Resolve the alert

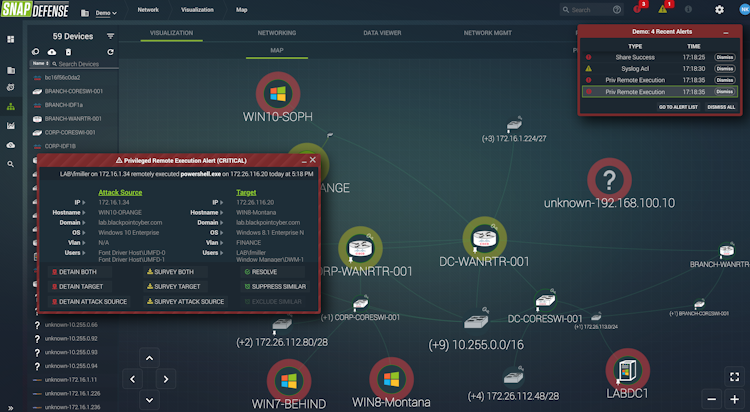pos(272,272)
